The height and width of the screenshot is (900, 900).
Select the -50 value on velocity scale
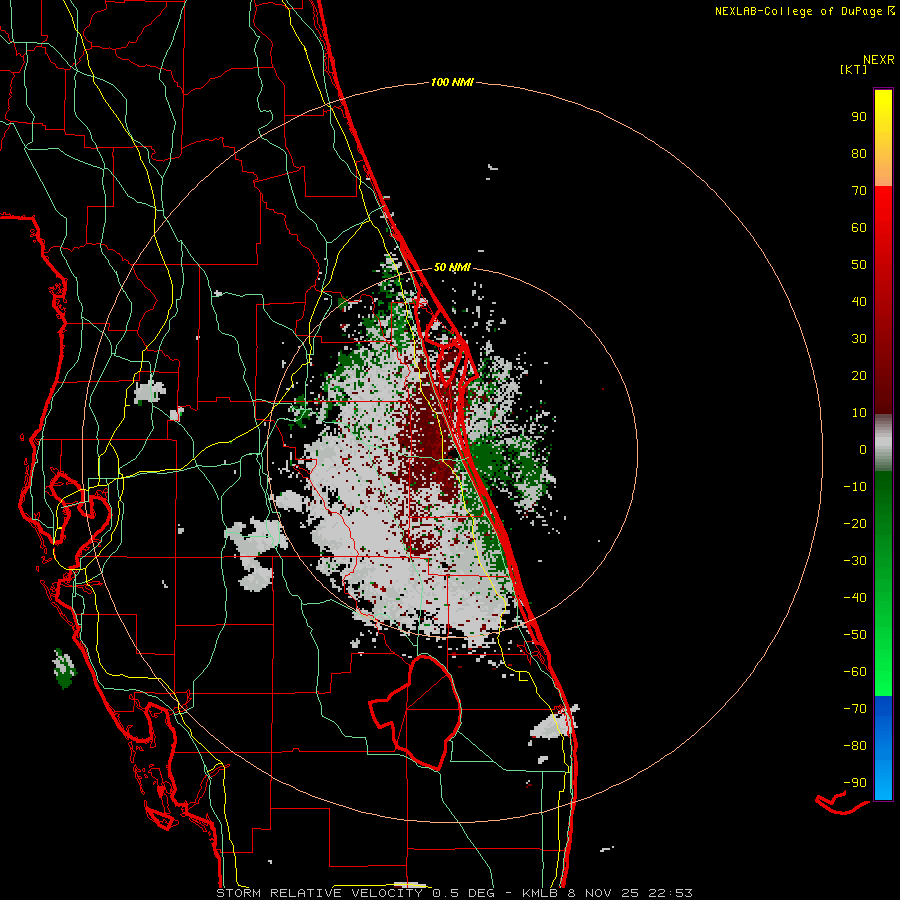pos(855,634)
